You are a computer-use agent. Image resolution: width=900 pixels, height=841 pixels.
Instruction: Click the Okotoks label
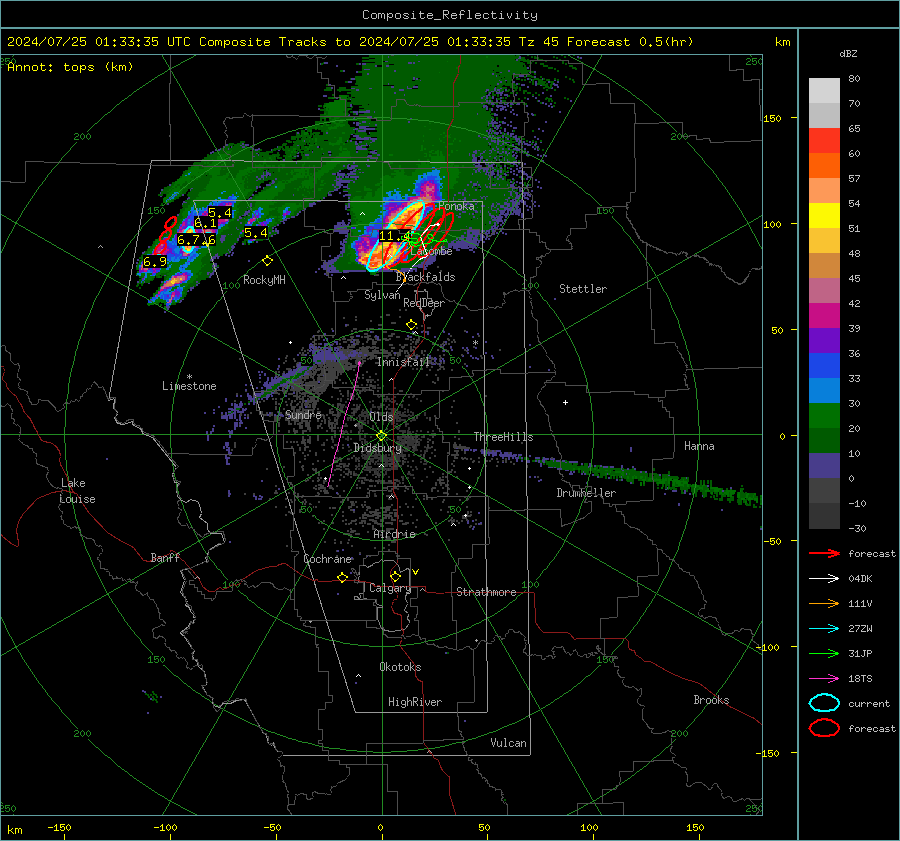coord(400,667)
